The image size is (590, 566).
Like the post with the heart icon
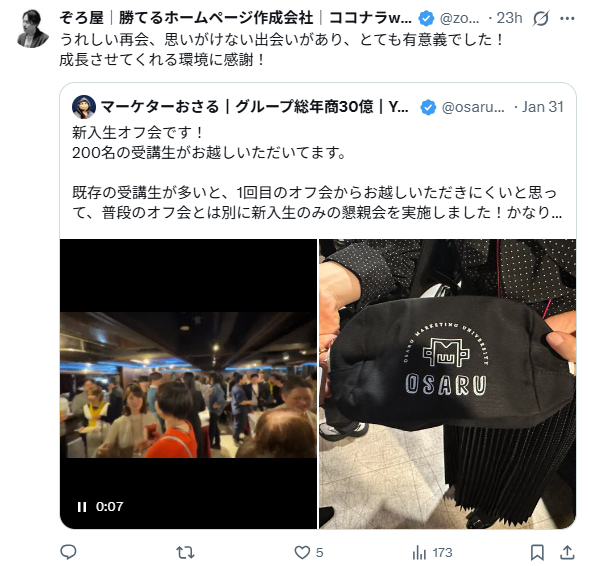pyautogui.click(x=301, y=552)
